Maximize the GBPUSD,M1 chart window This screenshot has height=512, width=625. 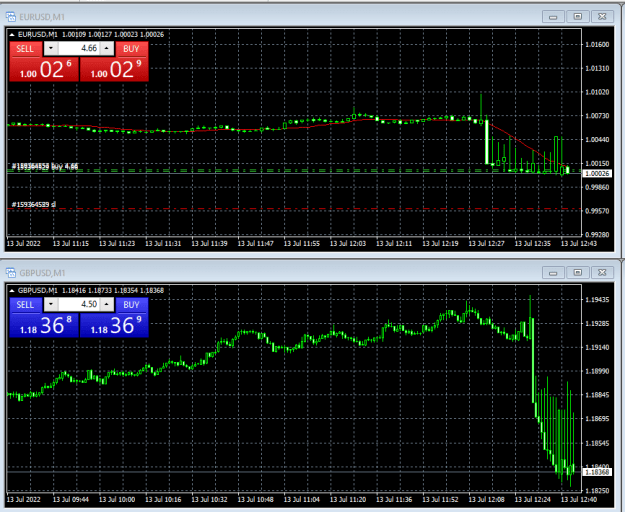(578, 273)
